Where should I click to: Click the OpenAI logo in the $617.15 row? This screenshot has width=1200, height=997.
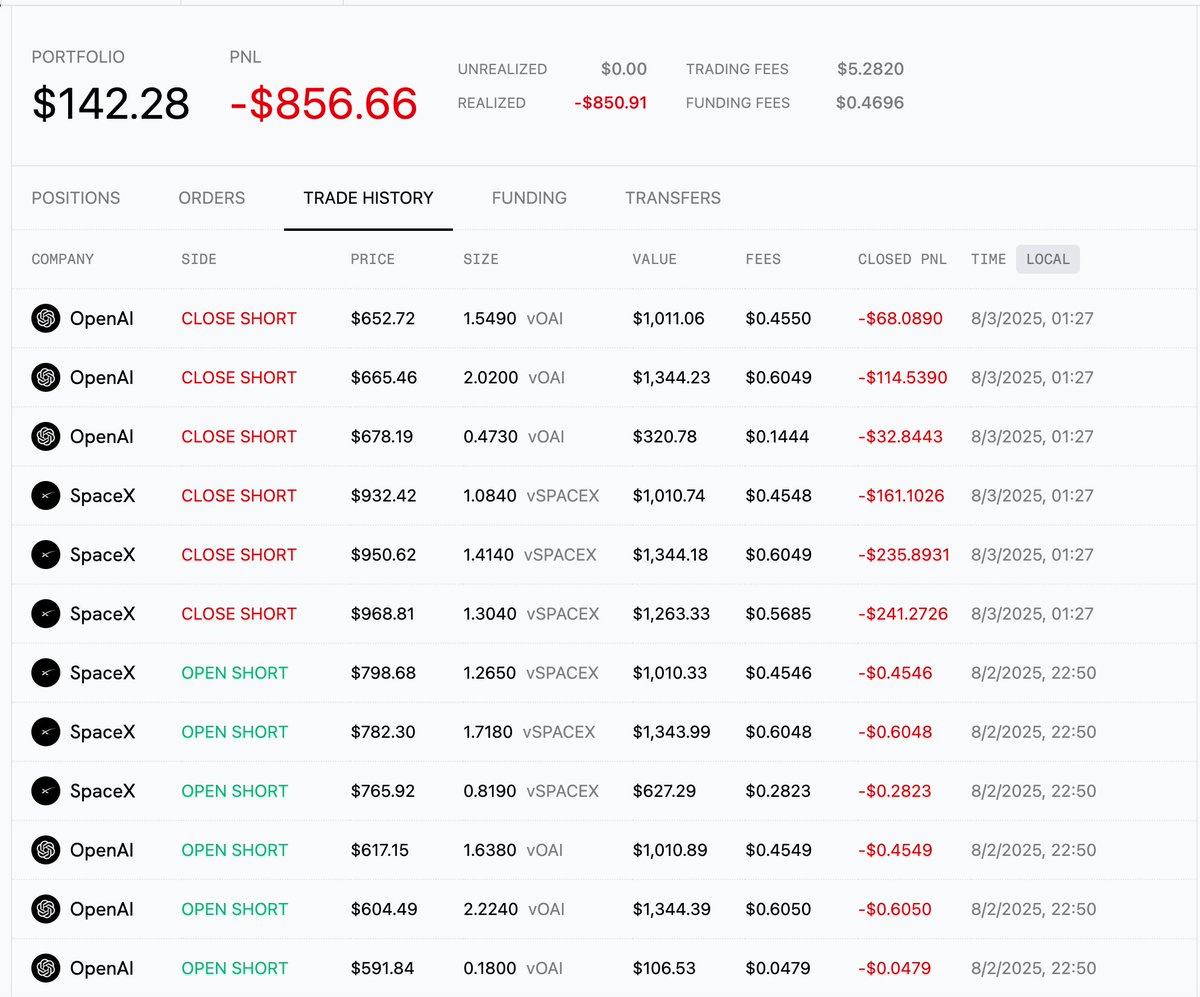coord(46,850)
